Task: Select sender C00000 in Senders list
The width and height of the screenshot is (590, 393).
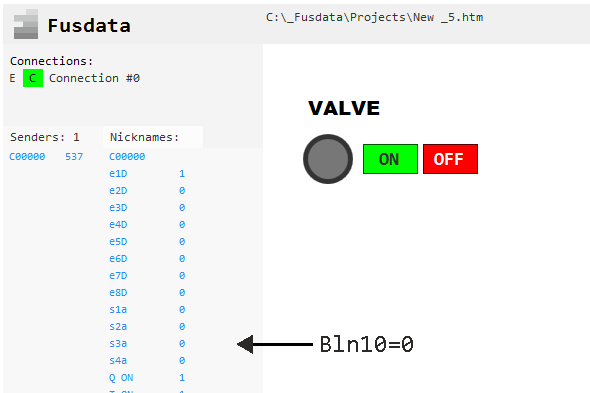Action: [27, 157]
